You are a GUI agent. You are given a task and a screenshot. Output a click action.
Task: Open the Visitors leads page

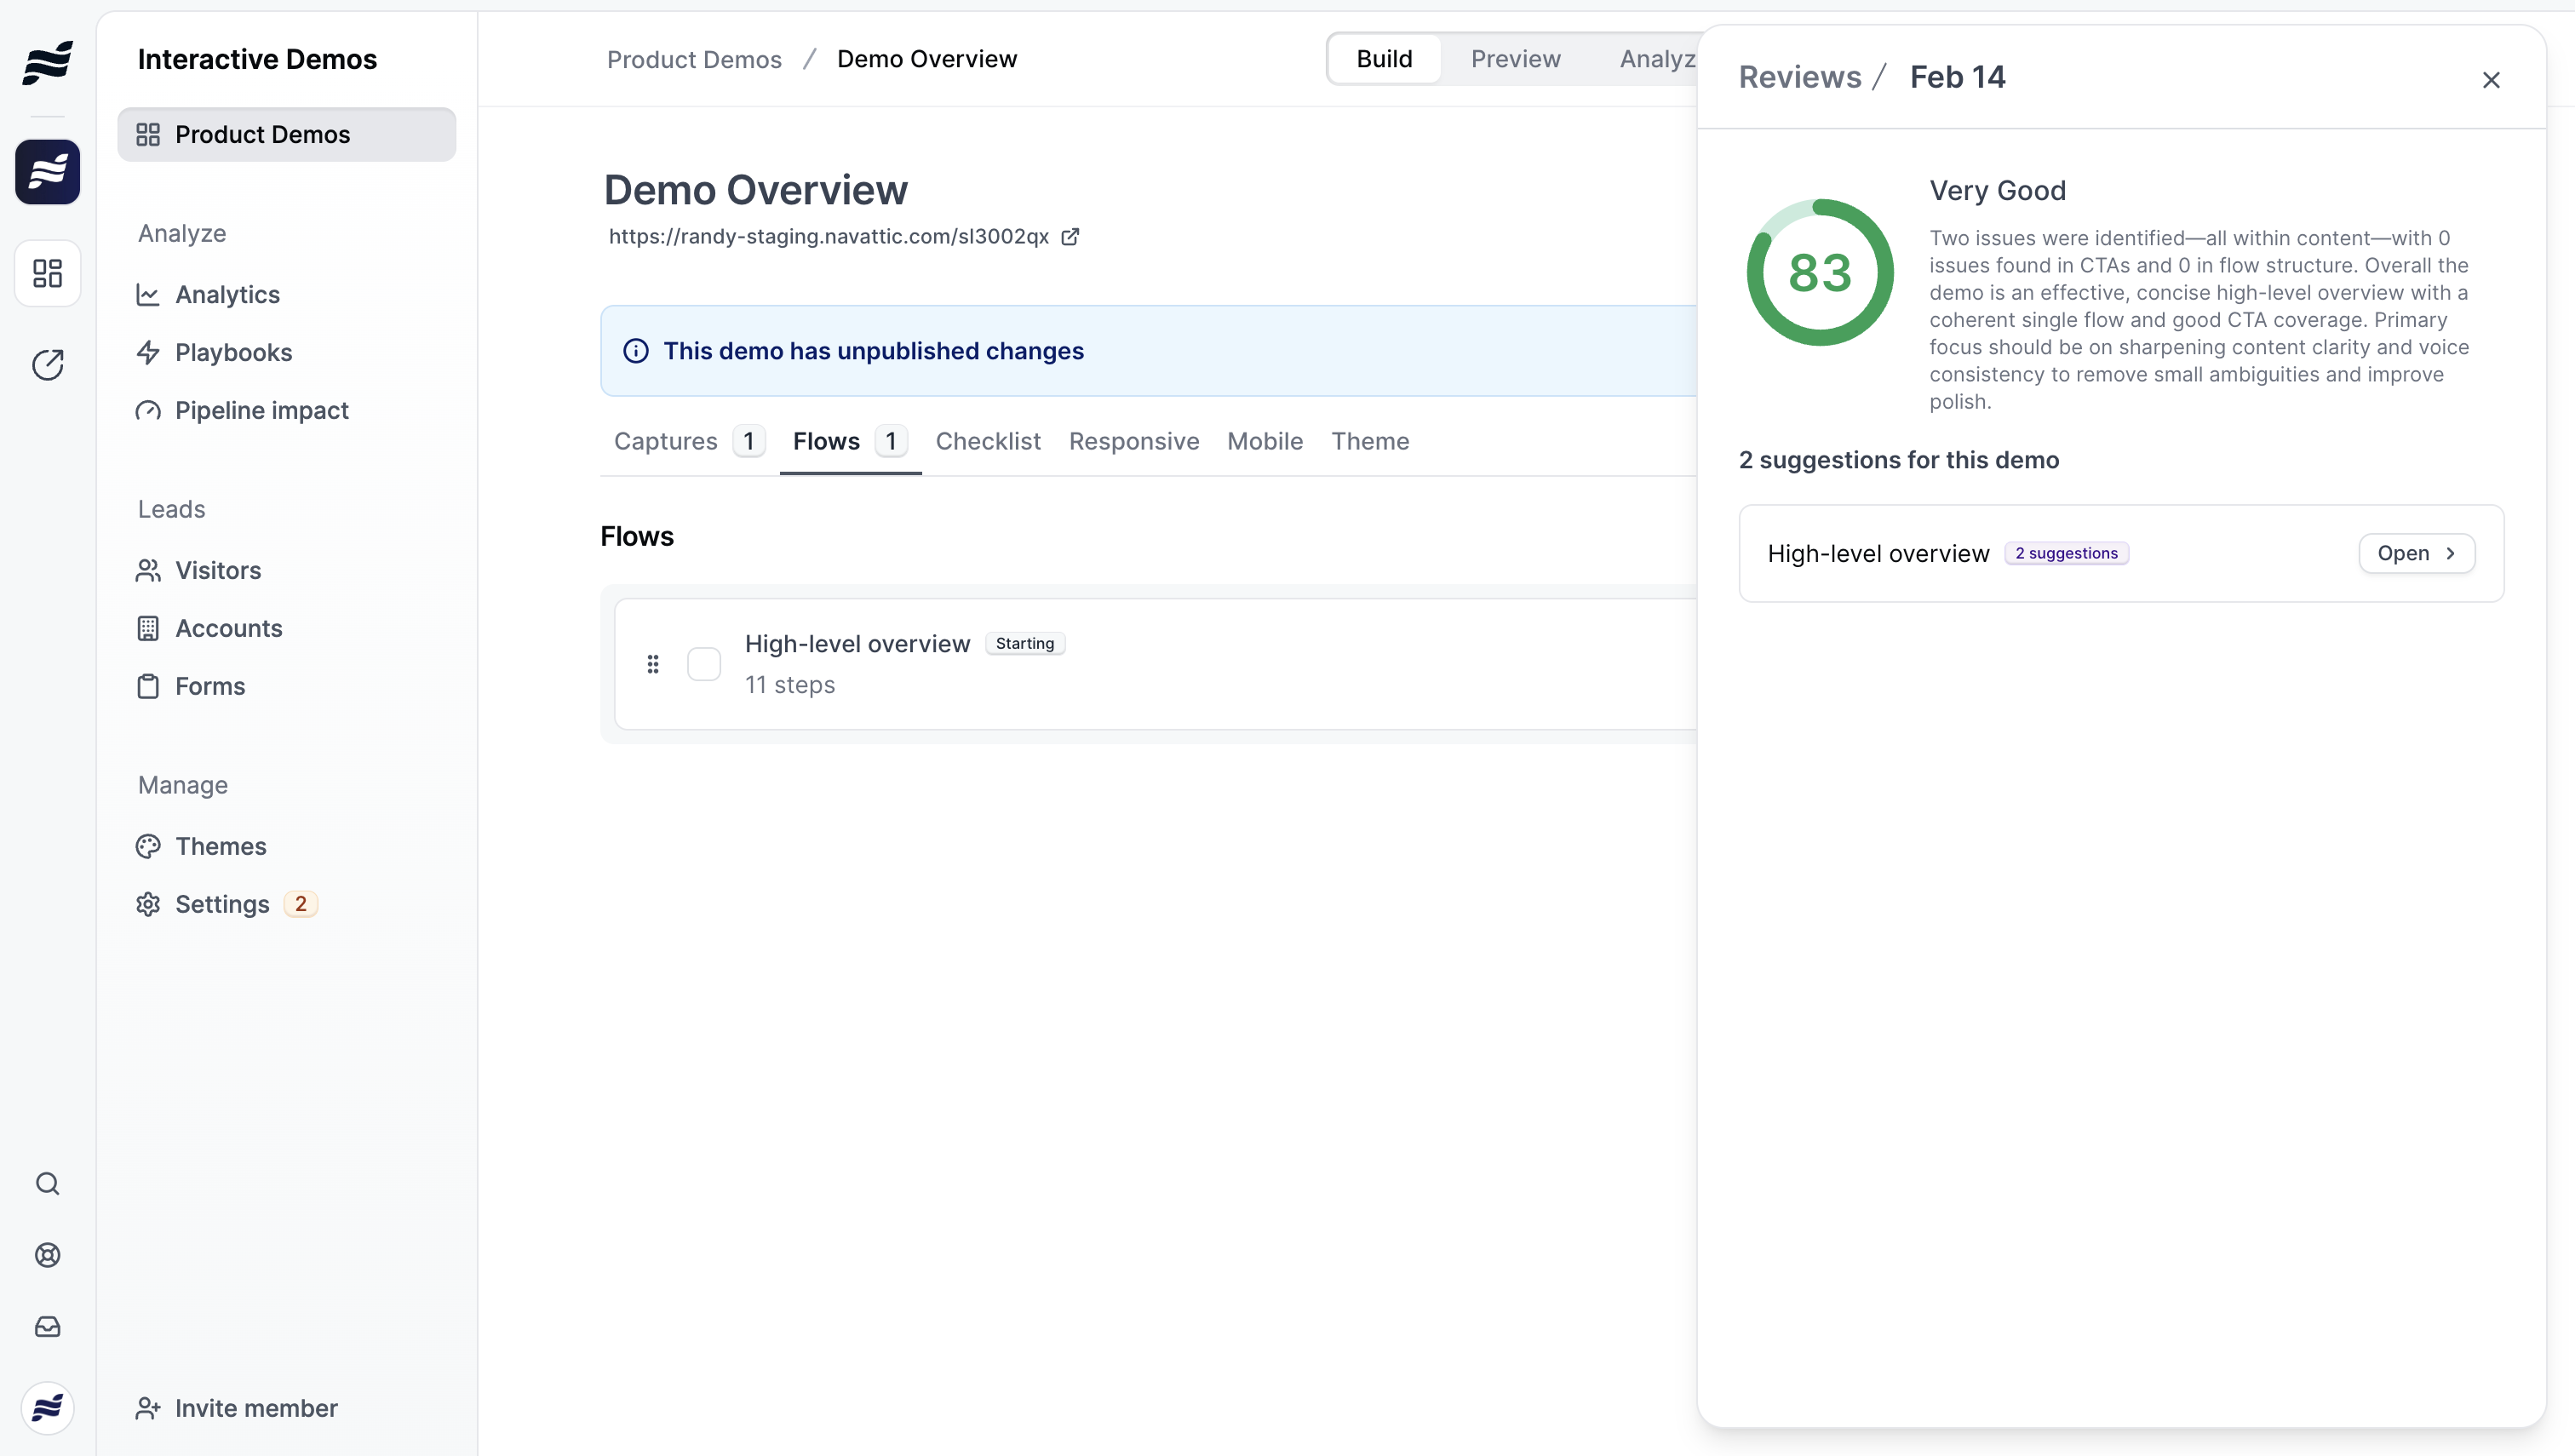coord(218,570)
